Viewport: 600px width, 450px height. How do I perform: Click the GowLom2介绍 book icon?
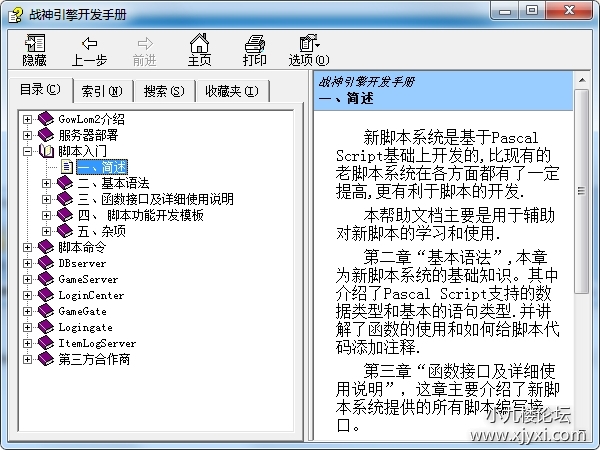point(46,119)
